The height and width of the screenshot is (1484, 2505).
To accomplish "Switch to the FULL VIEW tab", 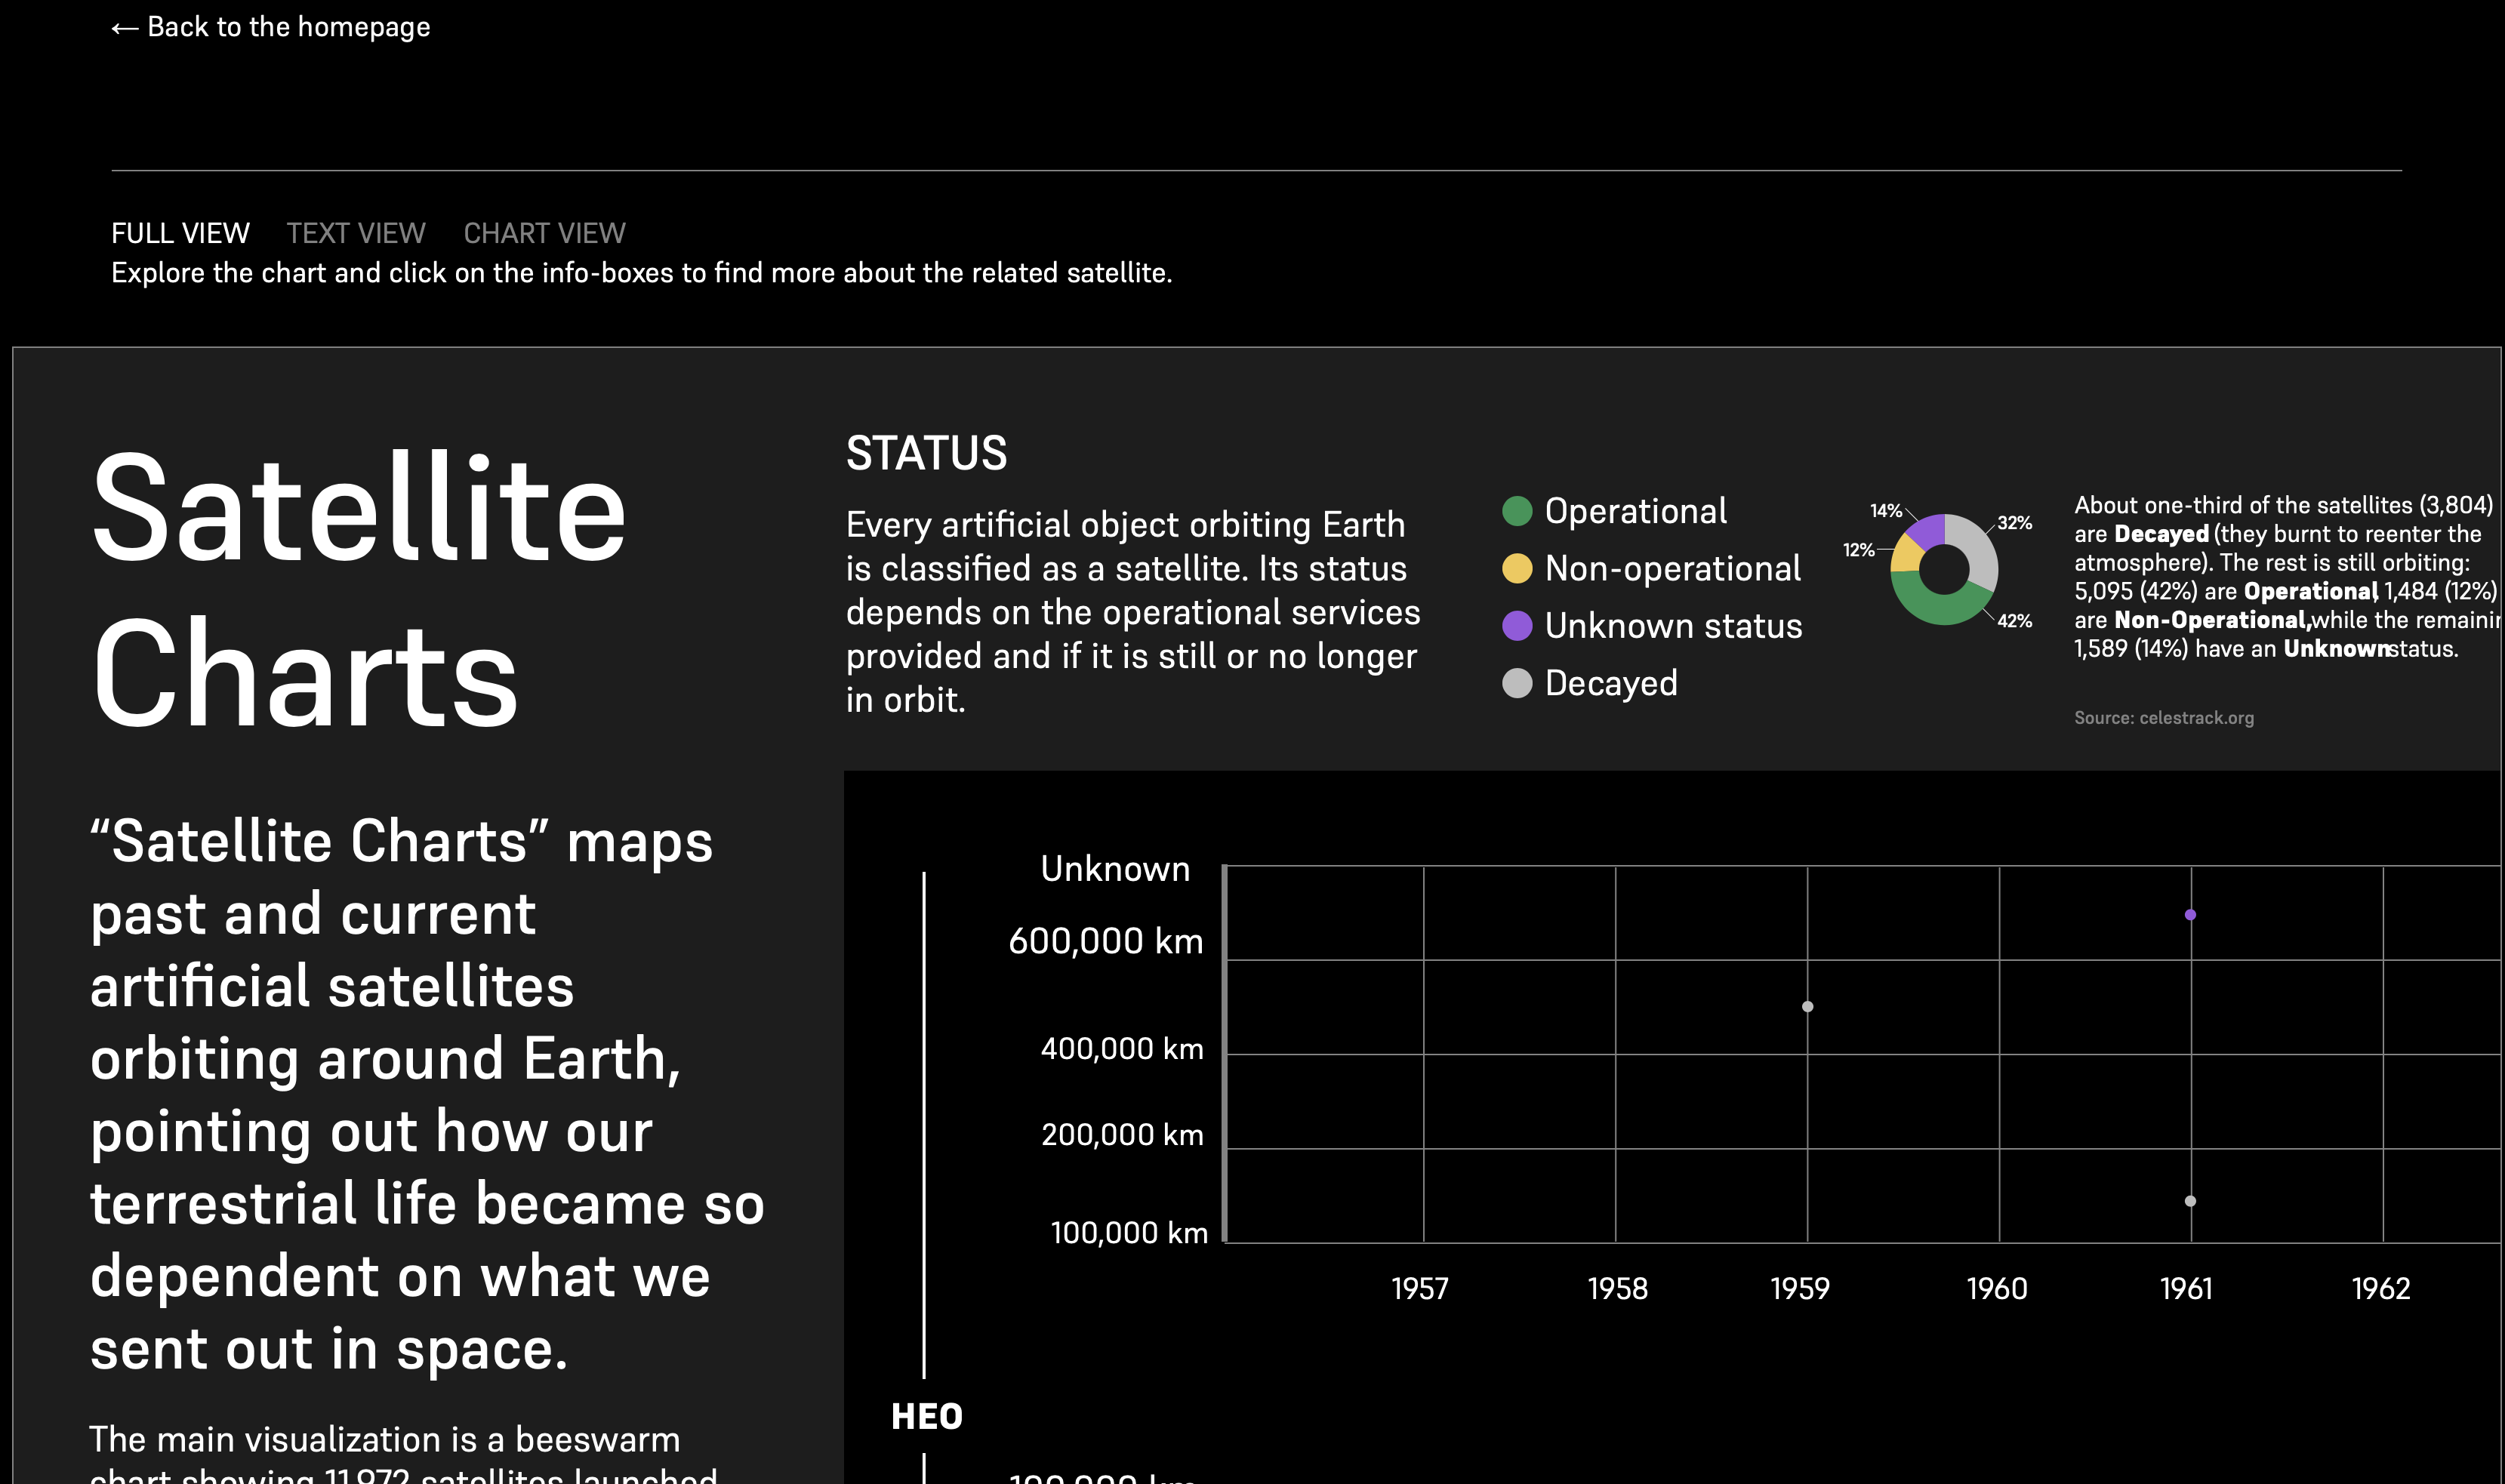I will 180,233.
